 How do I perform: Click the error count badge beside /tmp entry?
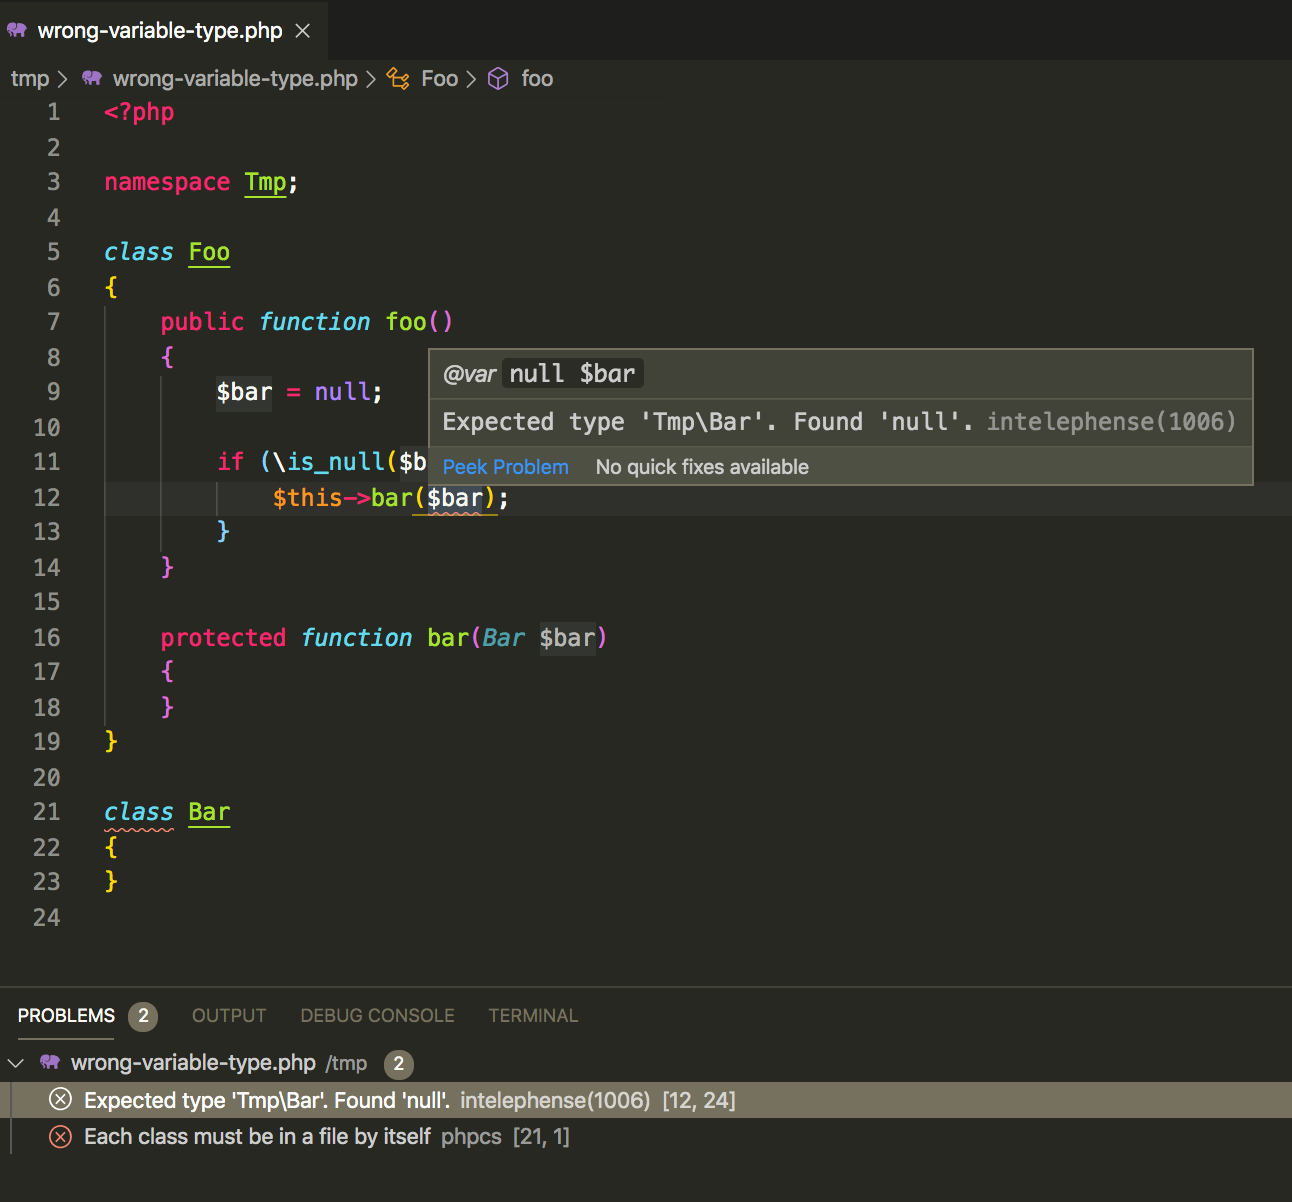coord(398,1064)
